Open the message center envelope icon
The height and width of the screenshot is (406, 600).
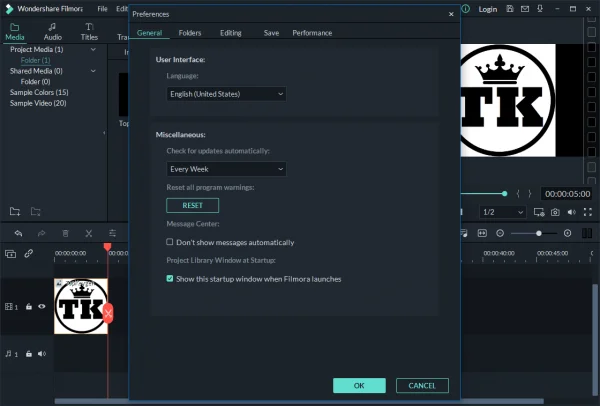click(x=525, y=8)
